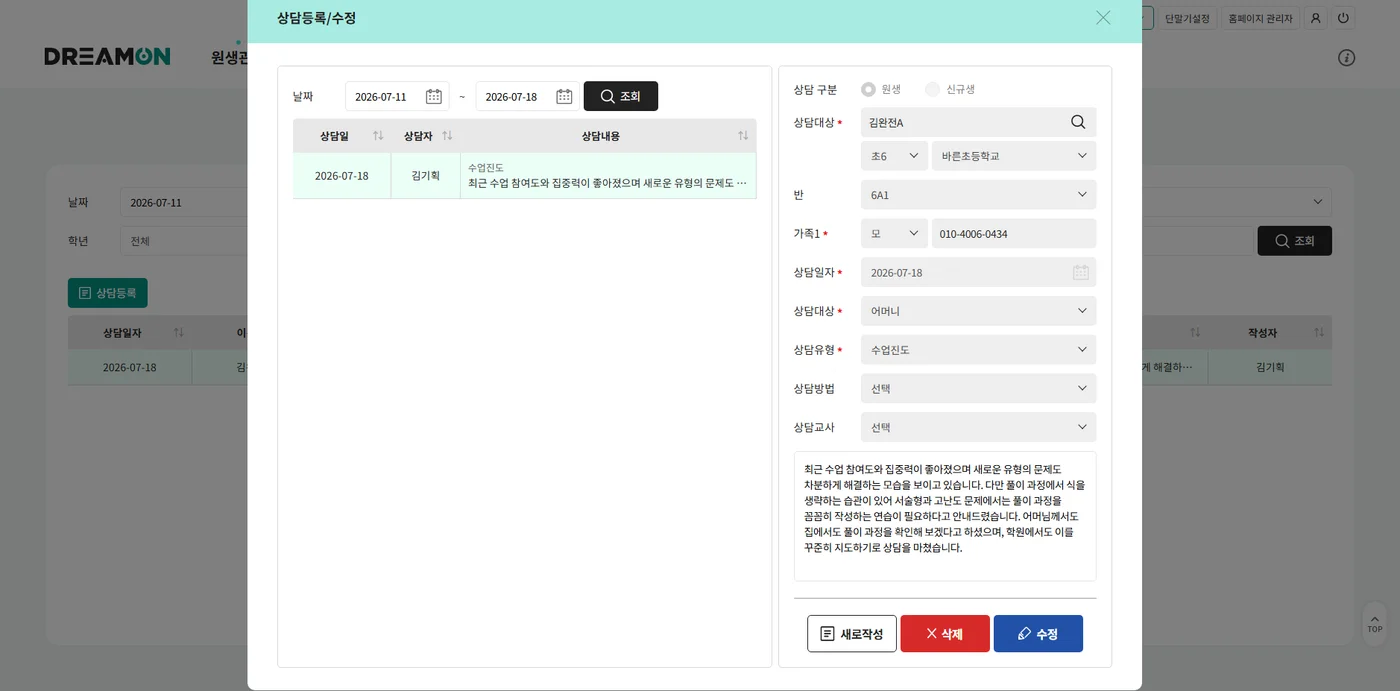This screenshot has height=691, width=1400.
Task: Click the phone number field 010-4006-0434
Action: (x=1014, y=233)
